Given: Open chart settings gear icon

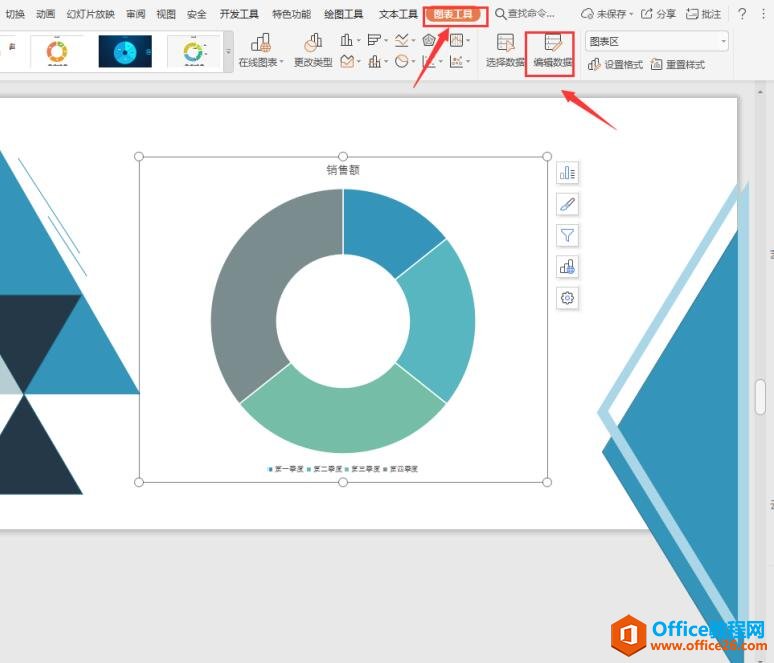Looking at the screenshot, I should [x=568, y=298].
